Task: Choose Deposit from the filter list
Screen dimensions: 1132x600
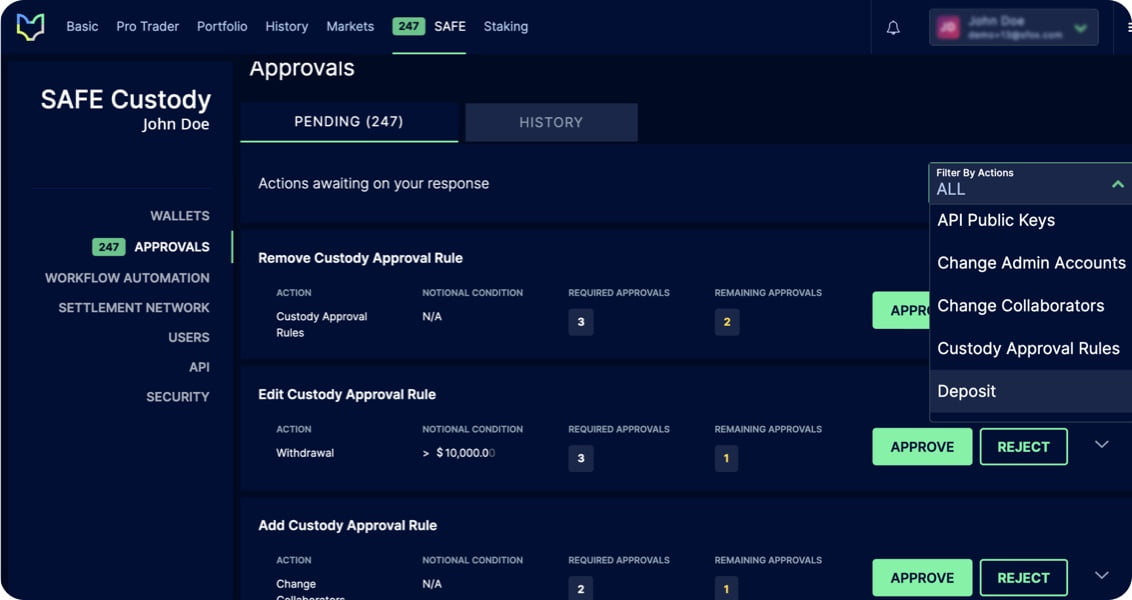Action: coord(966,392)
